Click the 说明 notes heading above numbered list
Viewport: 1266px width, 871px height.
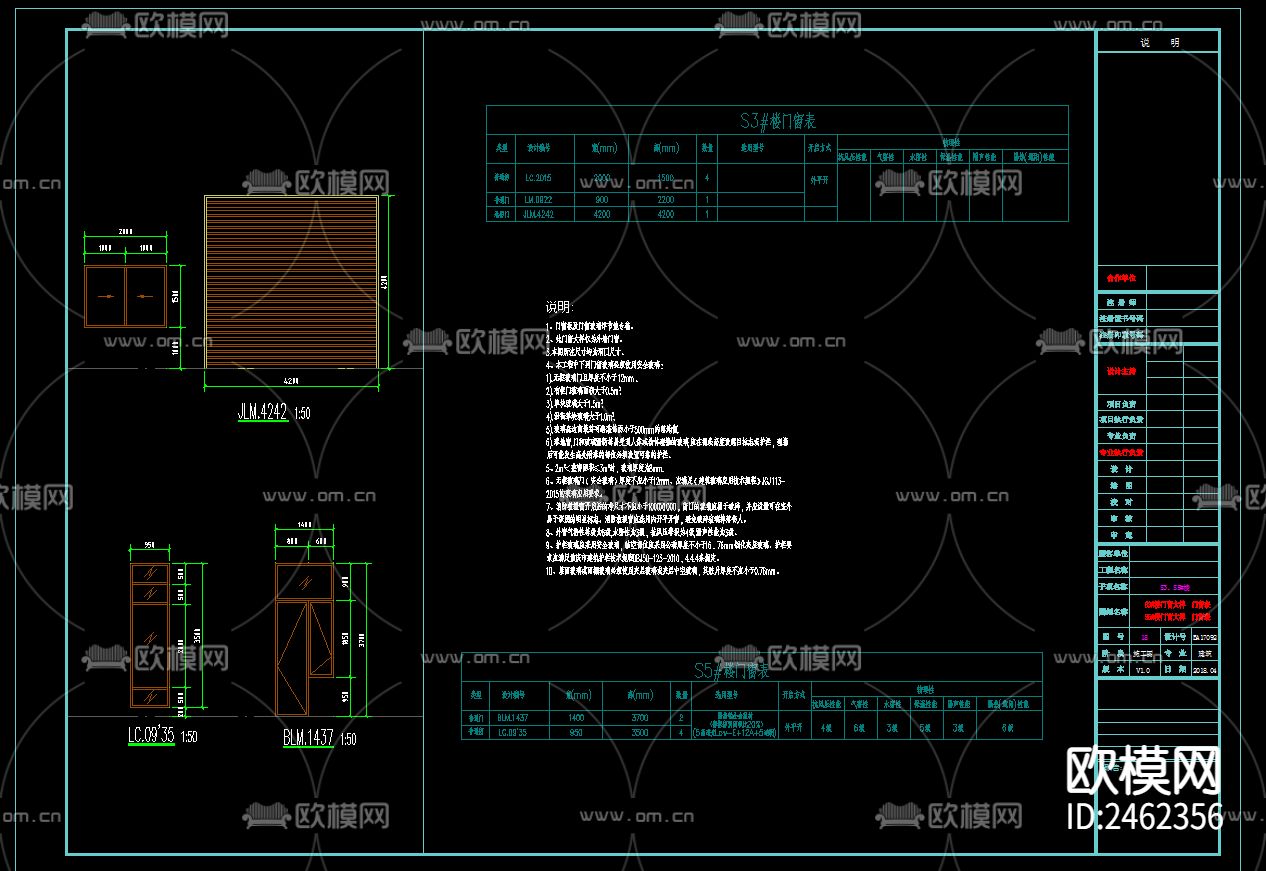[x=559, y=307]
